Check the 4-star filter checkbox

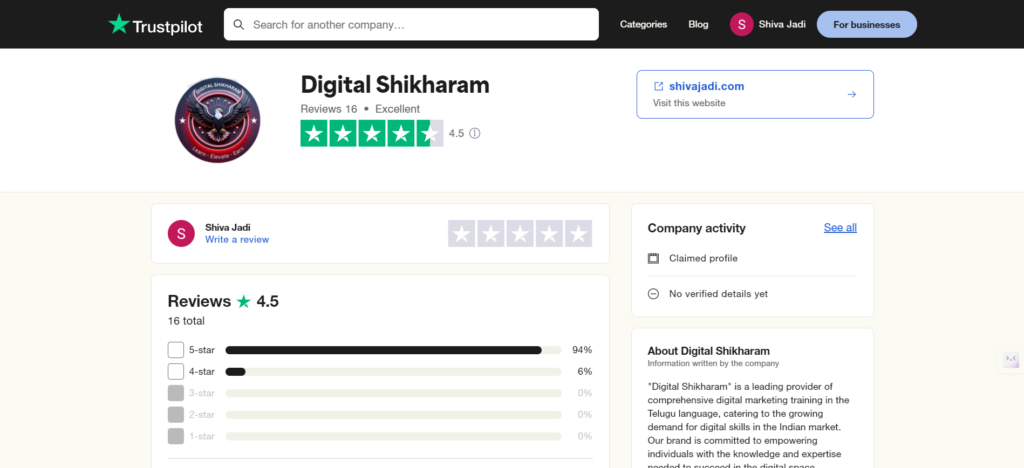[176, 371]
